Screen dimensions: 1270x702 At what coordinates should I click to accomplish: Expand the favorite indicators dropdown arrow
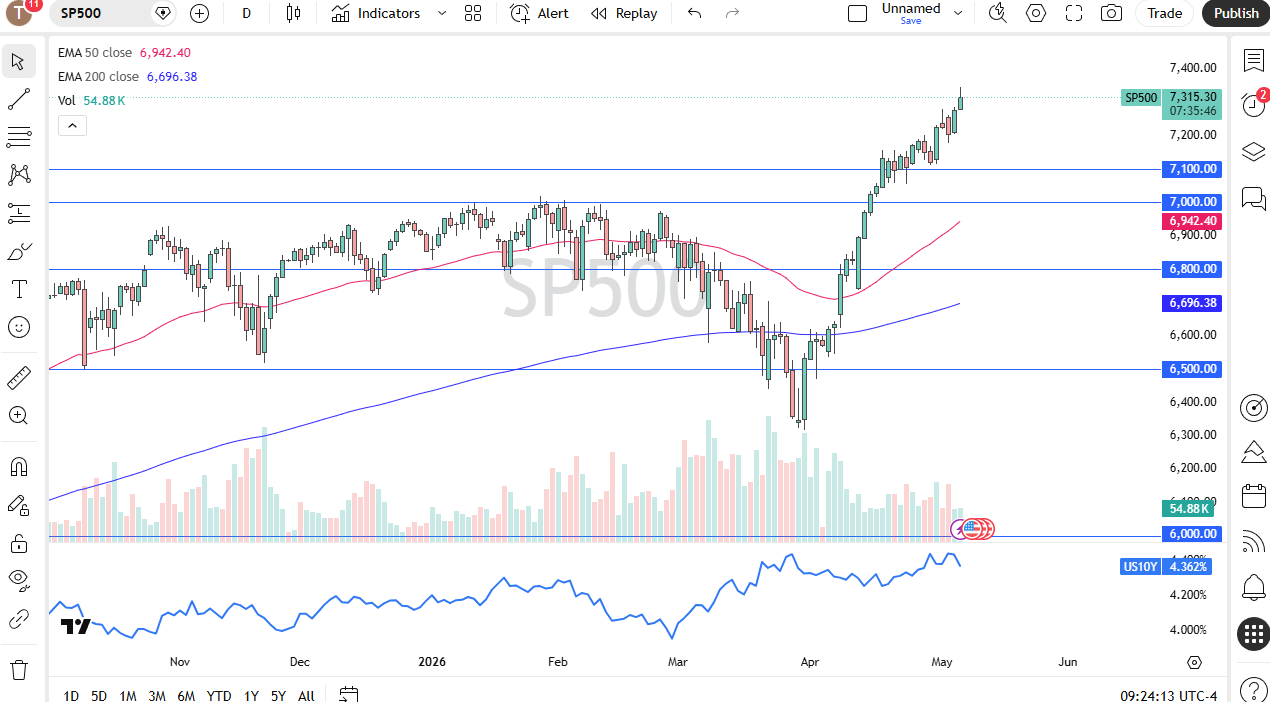(x=442, y=13)
